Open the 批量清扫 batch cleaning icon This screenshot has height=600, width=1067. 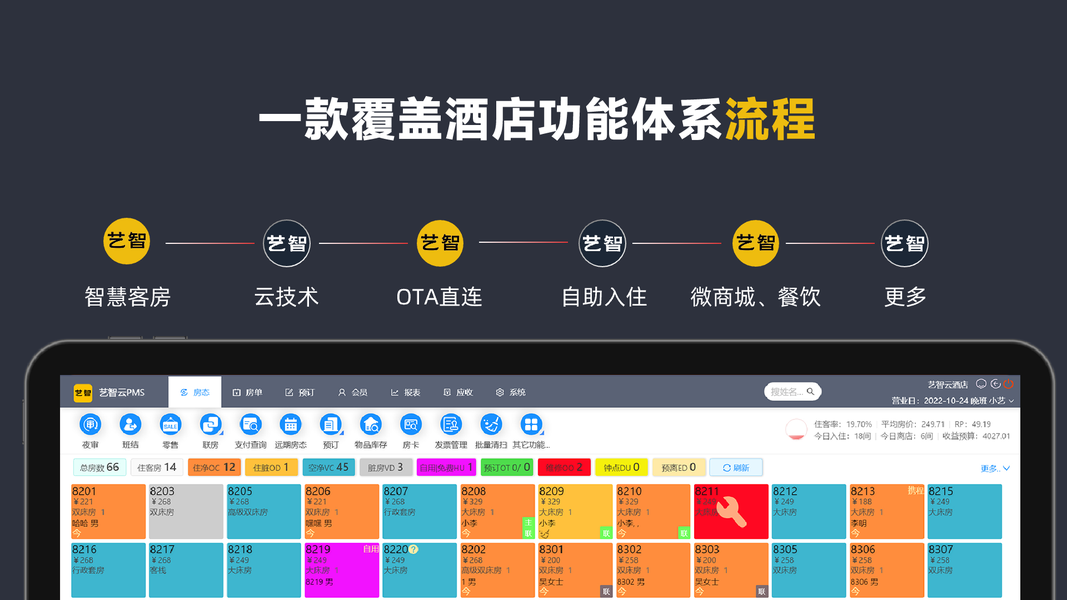pyautogui.click(x=491, y=424)
